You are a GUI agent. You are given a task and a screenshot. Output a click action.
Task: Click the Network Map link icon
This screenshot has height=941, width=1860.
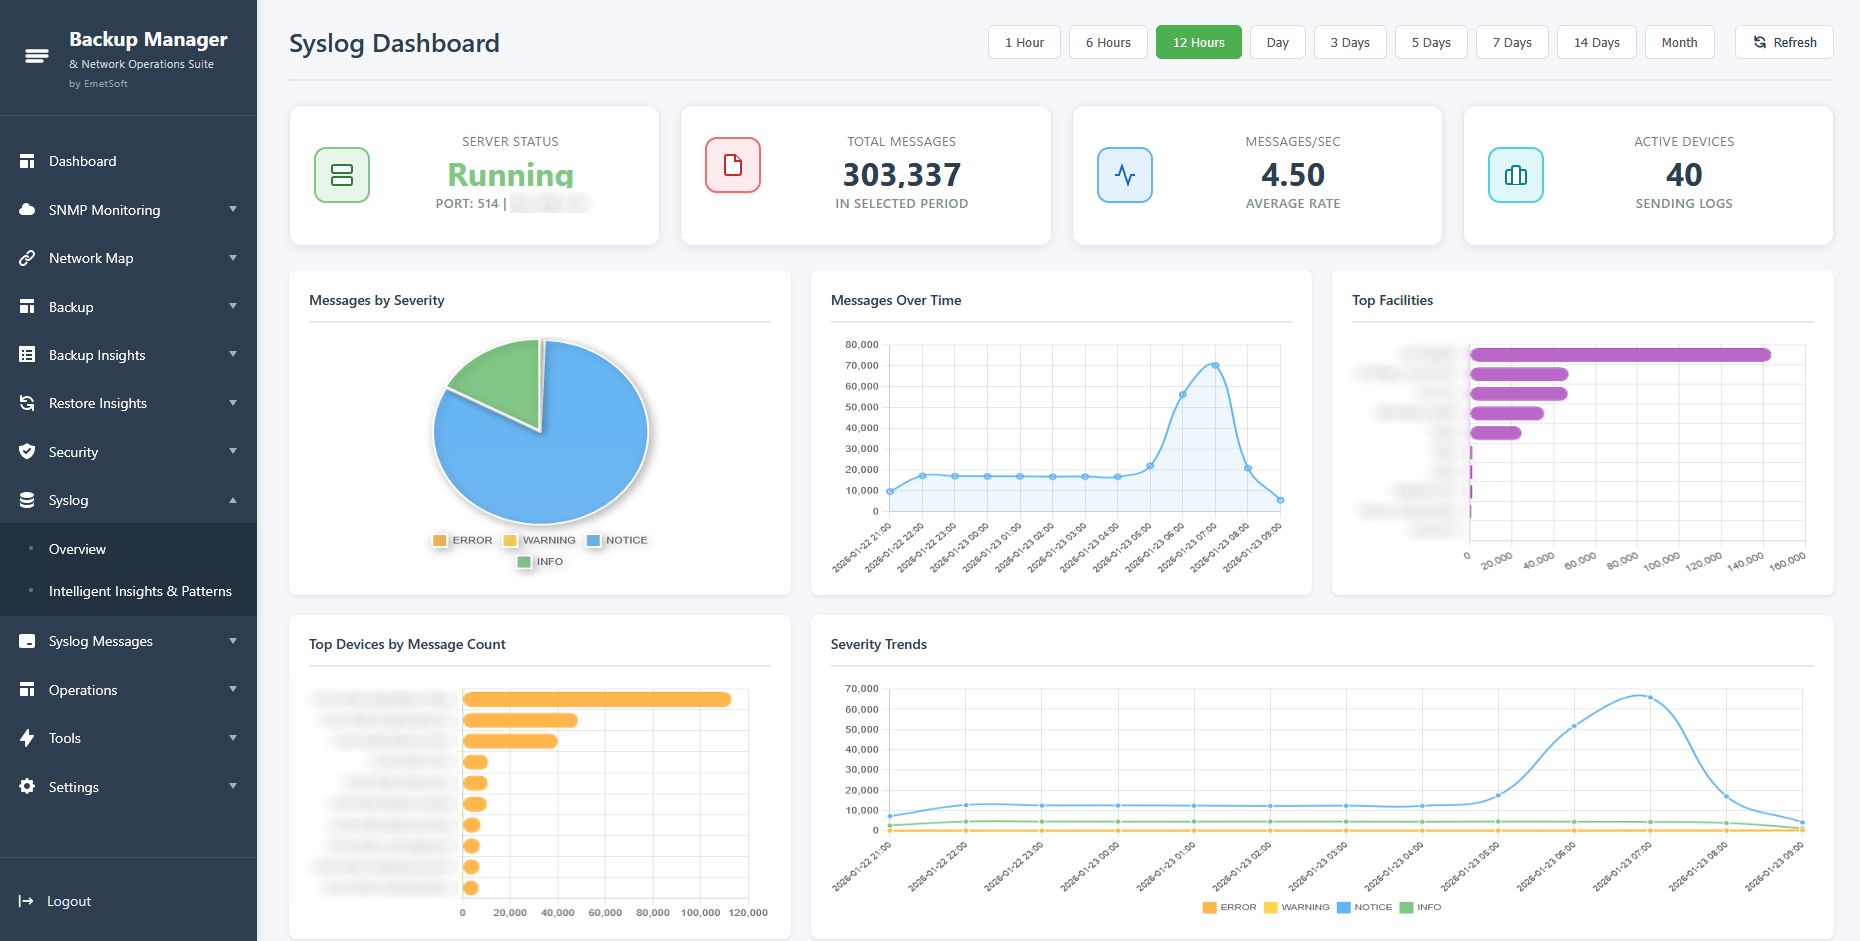coord(27,258)
